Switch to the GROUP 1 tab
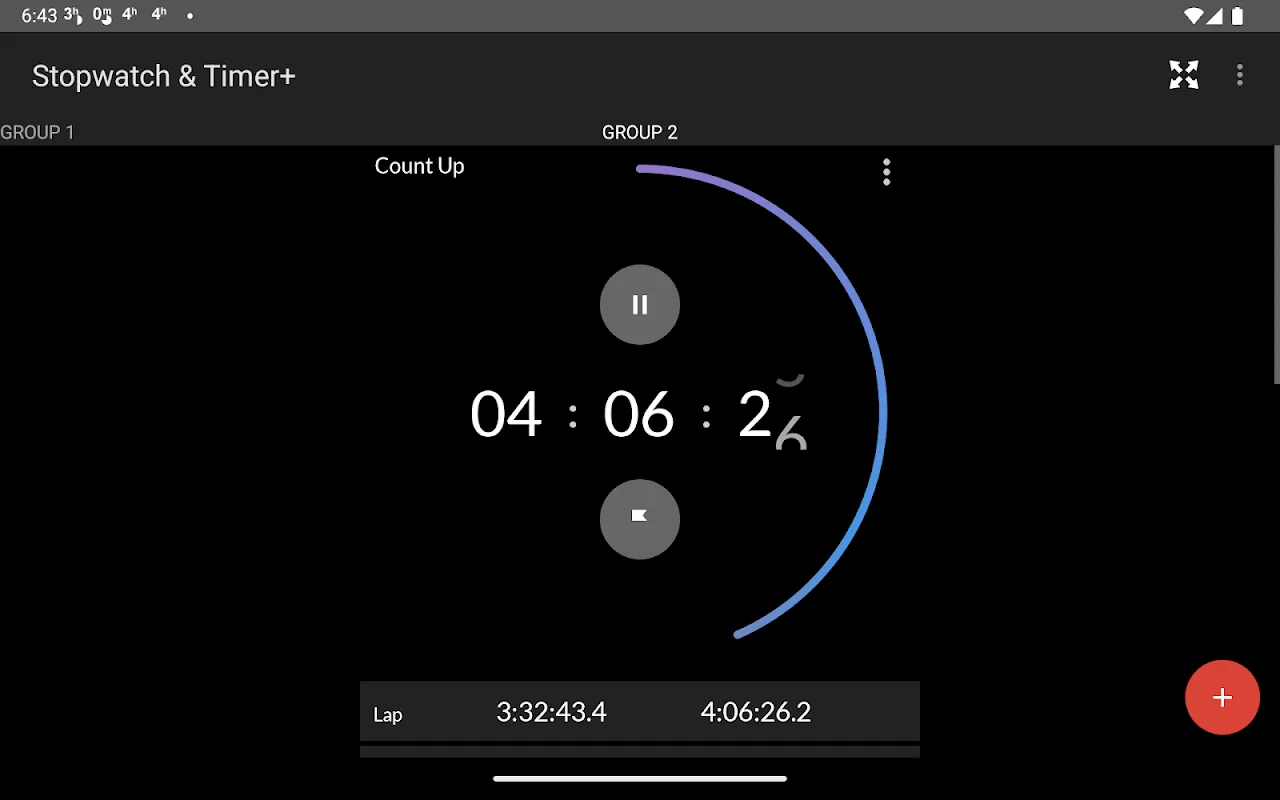Screen dimensions: 1280x800 pyautogui.click(x=37, y=132)
